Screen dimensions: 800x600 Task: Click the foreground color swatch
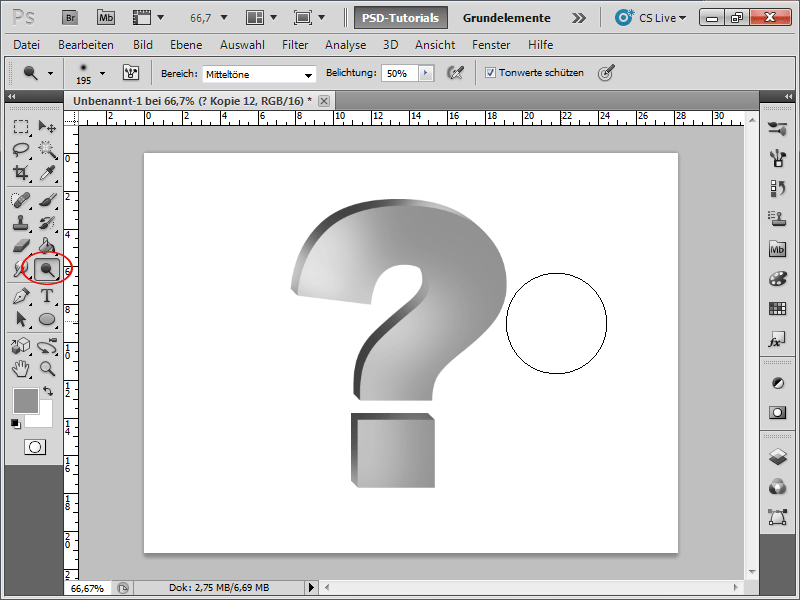pos(26,401)
